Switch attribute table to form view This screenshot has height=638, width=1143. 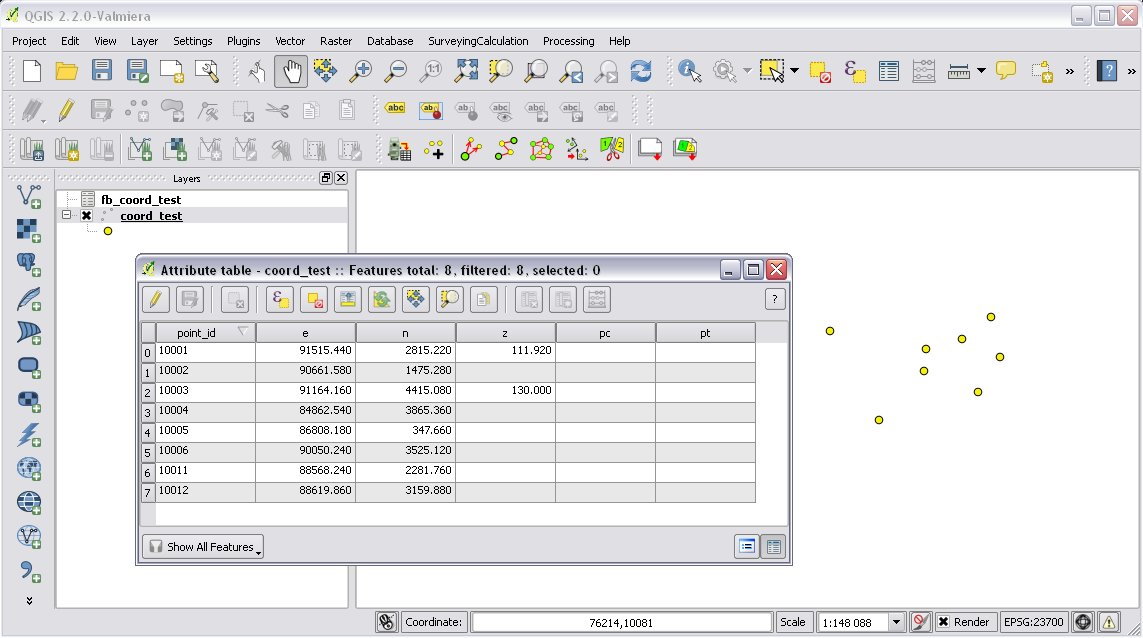pyautogui.click(x=746, y=546)
